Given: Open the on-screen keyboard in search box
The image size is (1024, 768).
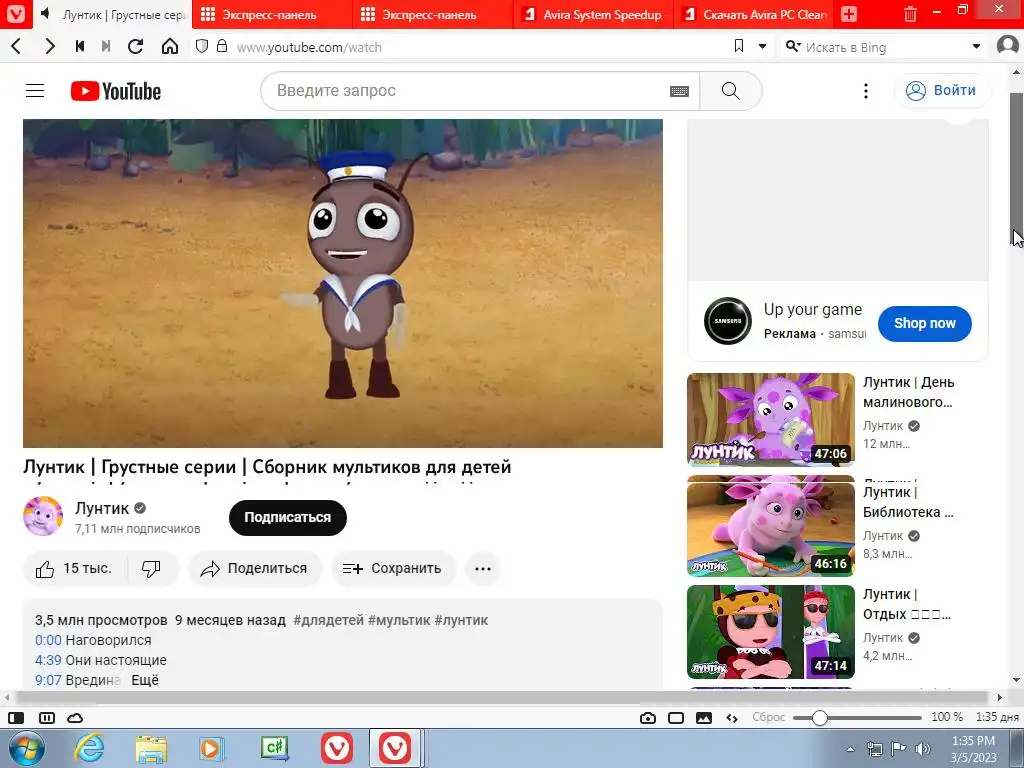Looking at the screenshot, I should [x=679, y=91].
